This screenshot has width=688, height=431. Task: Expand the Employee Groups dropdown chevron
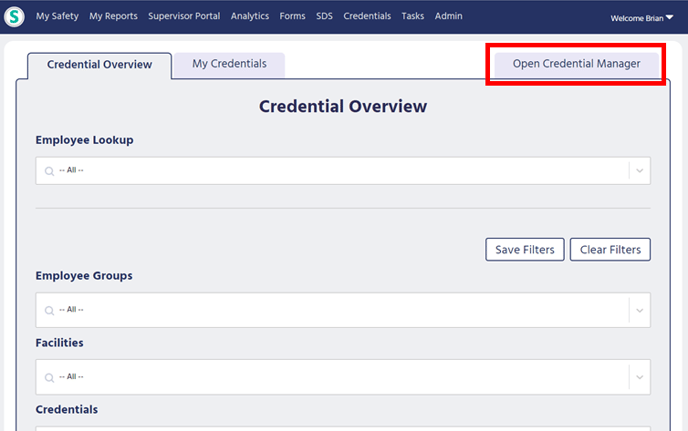tap(640, 310)
